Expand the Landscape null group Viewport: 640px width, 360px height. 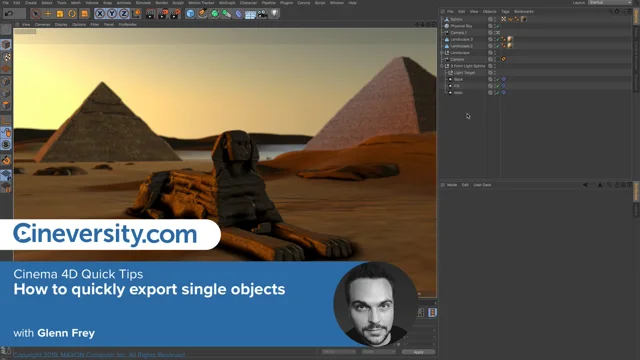tap(442, 53)
